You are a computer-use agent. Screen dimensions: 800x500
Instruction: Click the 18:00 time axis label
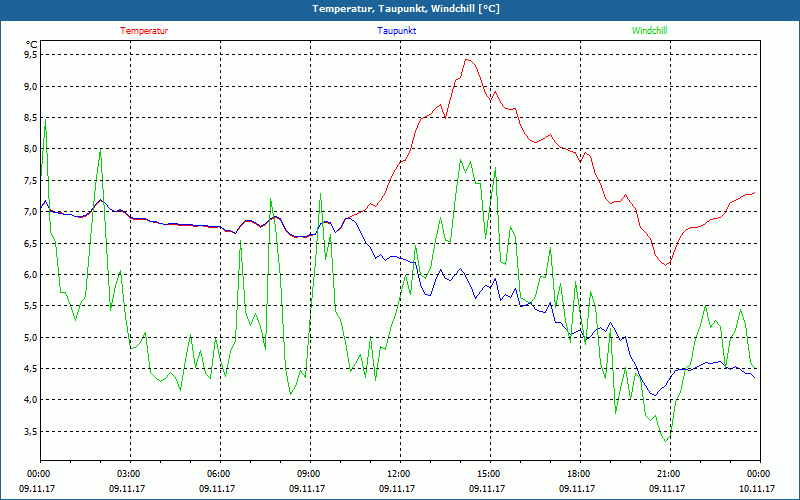[580, 474]
